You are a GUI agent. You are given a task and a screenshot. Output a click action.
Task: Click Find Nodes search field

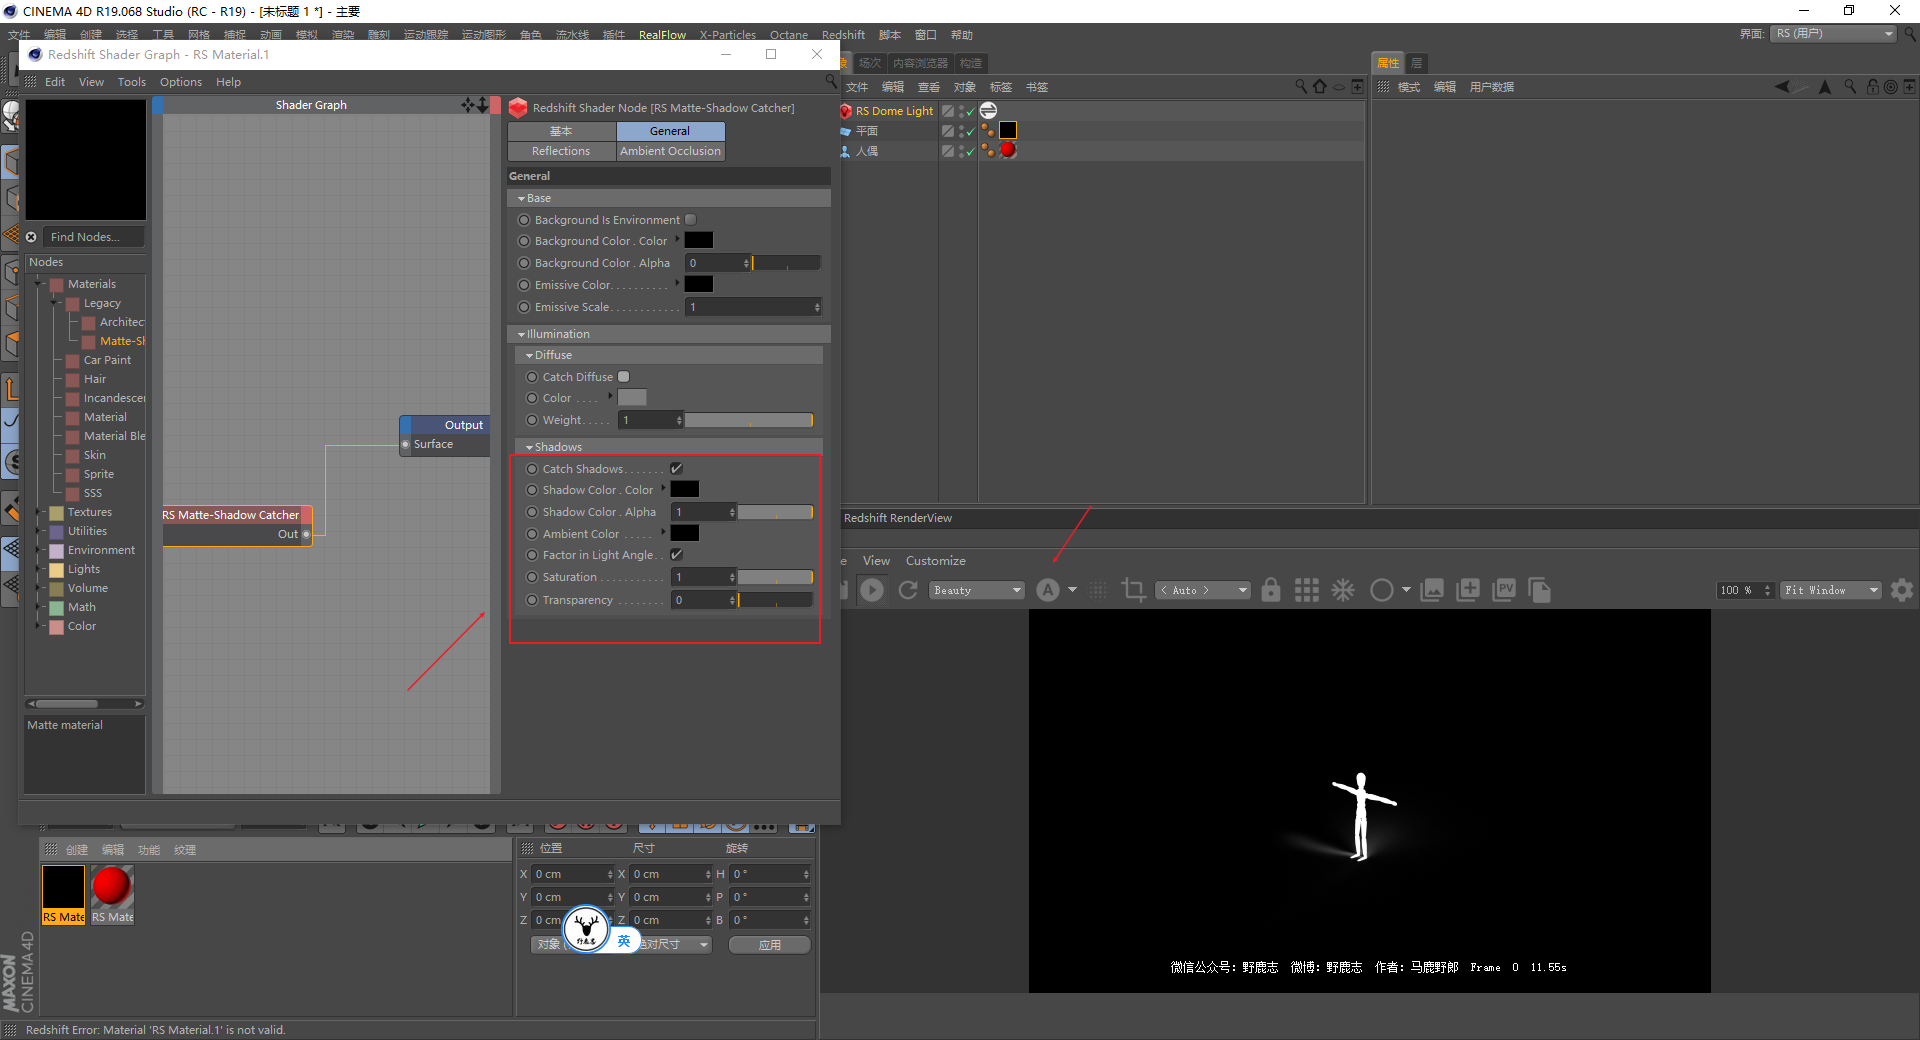click(94, 237)
